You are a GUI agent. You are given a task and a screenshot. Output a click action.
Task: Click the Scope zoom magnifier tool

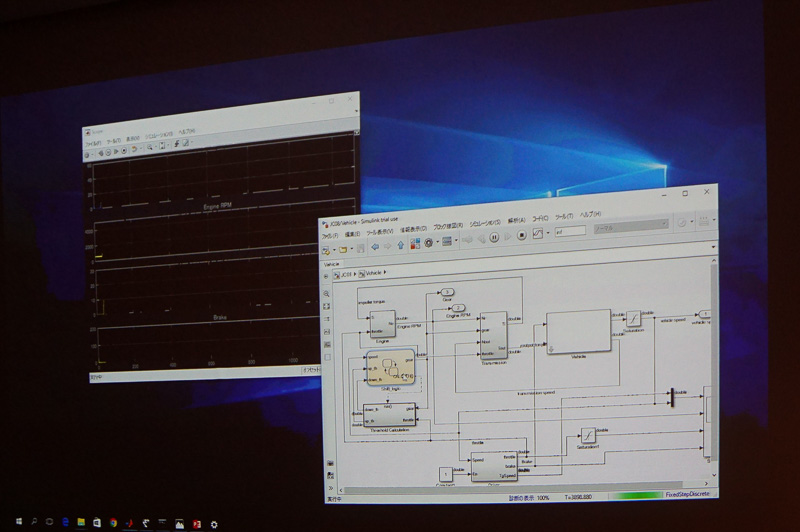coord(149,147)
